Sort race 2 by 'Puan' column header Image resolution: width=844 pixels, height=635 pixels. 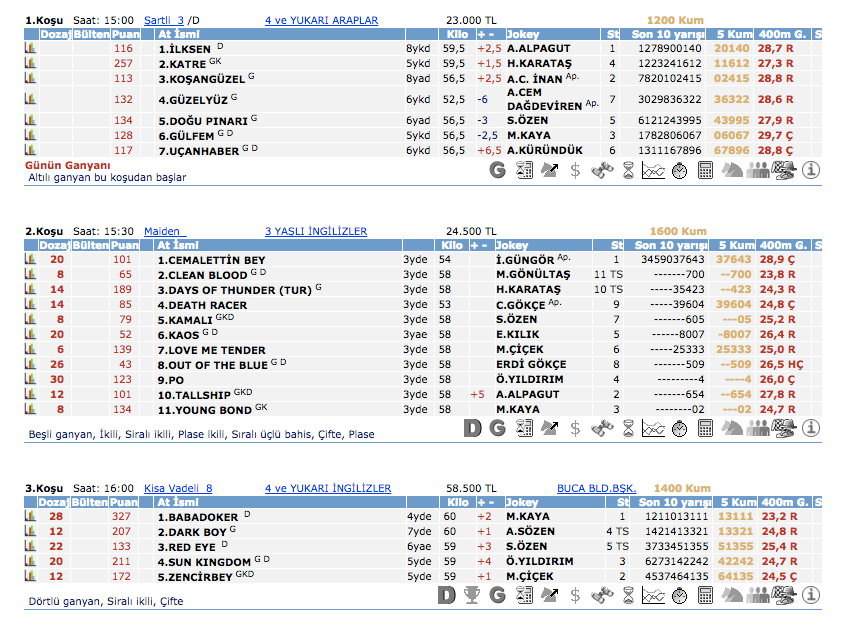(x=125, y=245)
